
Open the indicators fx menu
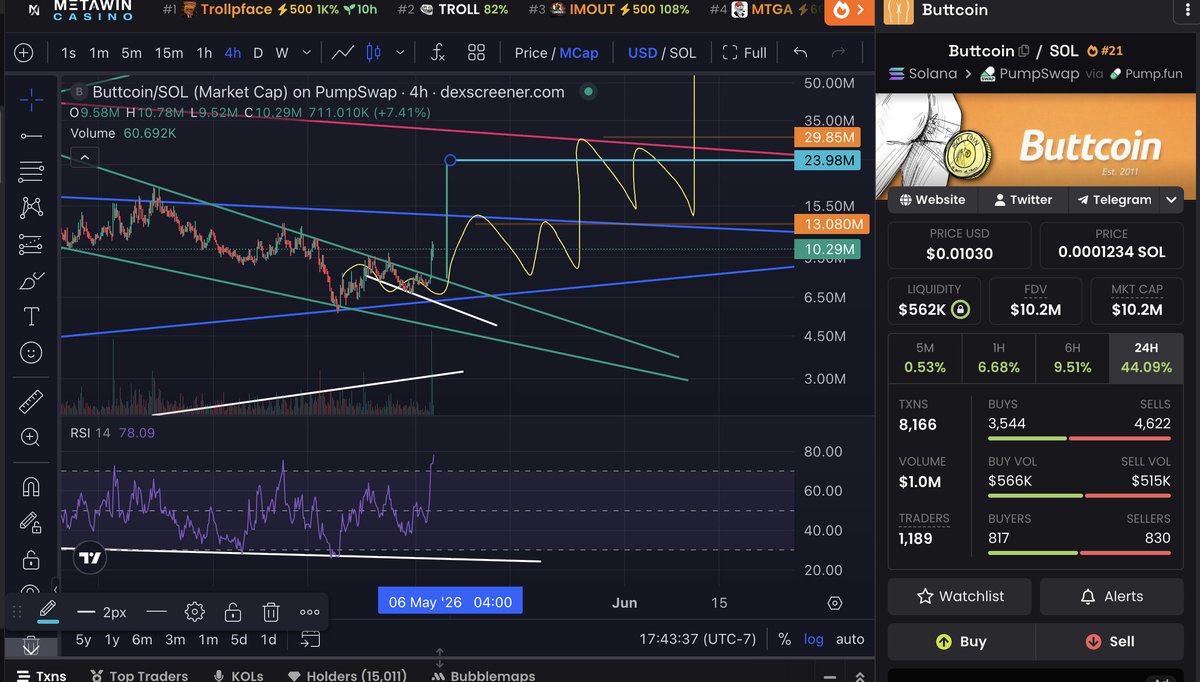point(438,53)
